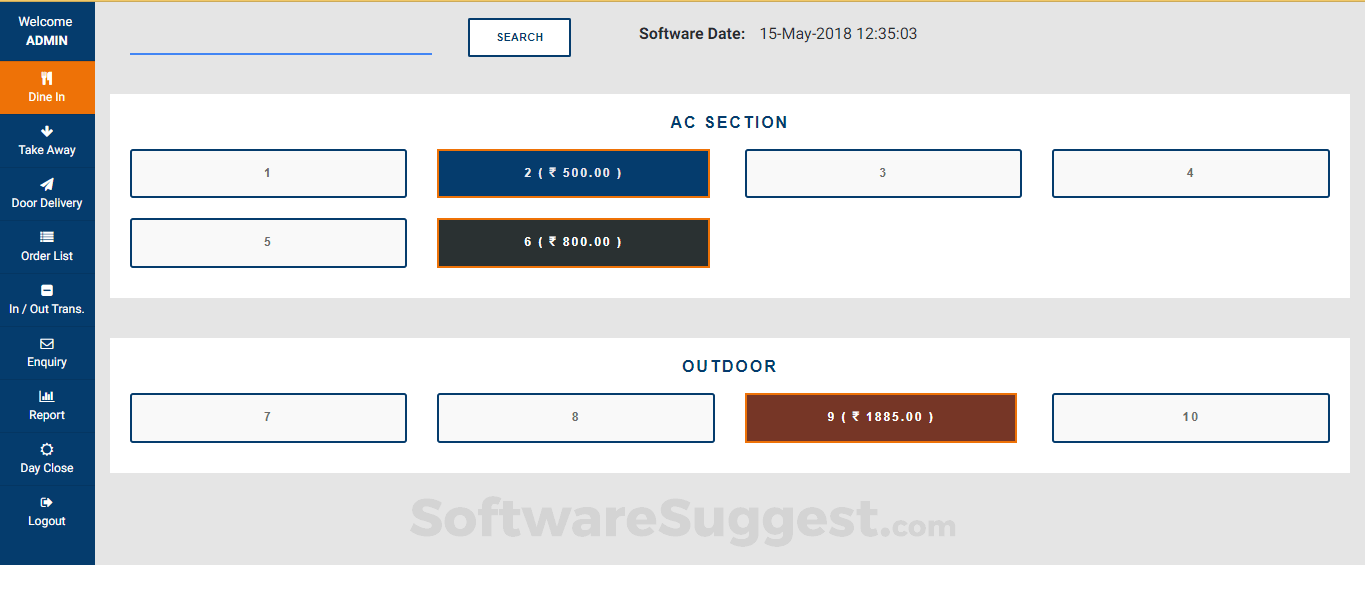Viewport: 1365px width, 616px height.
Task: Open the Order List view
Action: click(47, 237)
